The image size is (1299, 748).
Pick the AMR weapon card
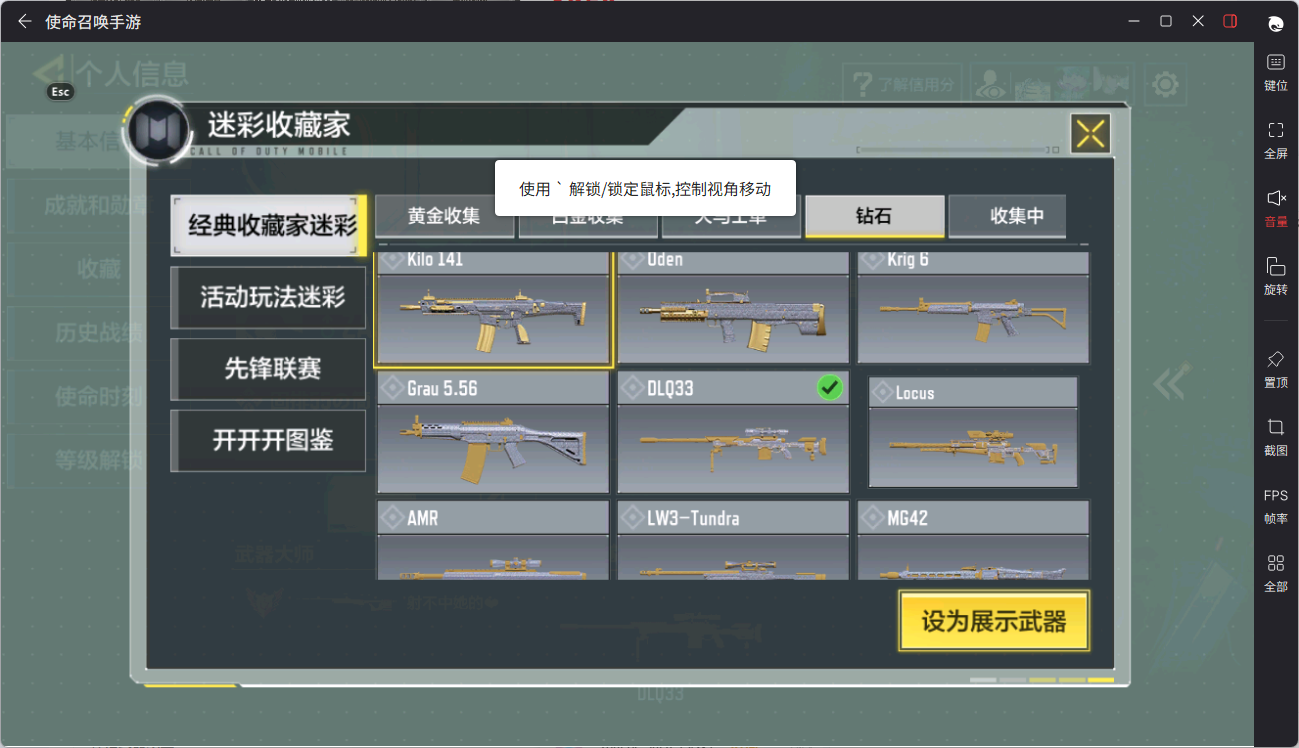coord(493,541)
